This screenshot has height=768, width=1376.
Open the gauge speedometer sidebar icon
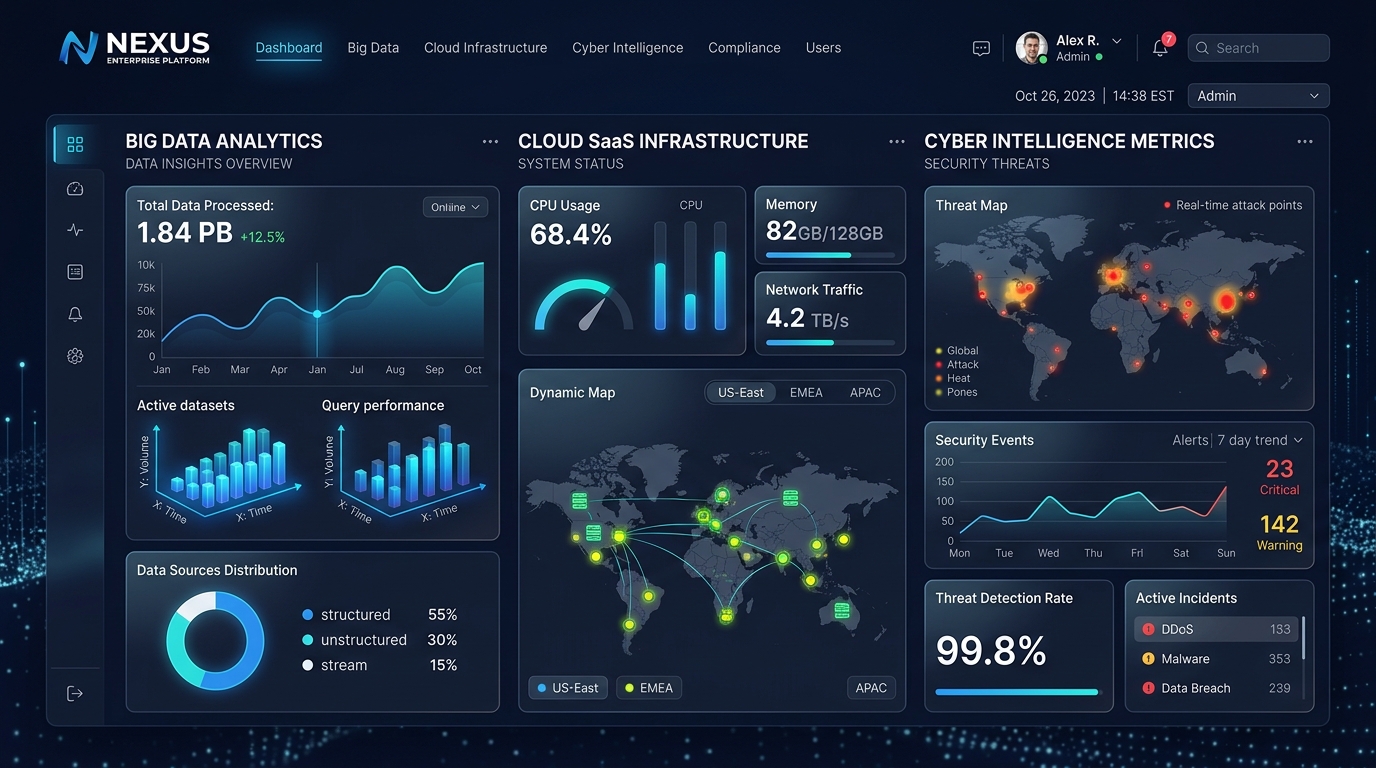pyautogui.click(x=75, y=189)
